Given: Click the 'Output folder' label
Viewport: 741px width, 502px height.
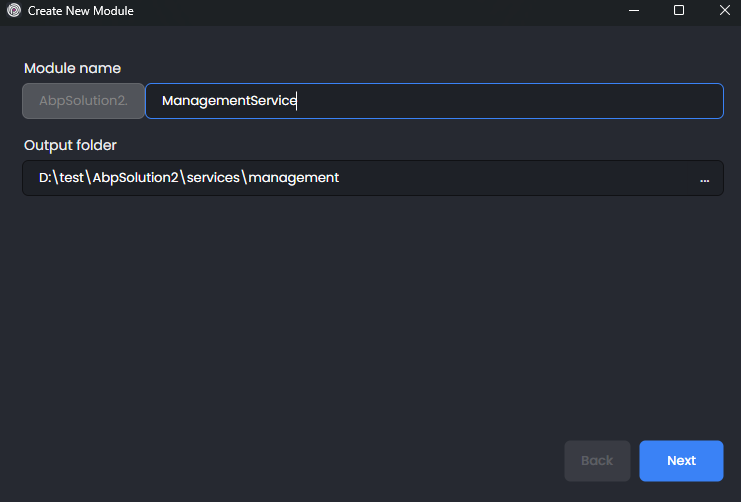Looking at the screenshot, I should pyautogui.click(x=70, y=145).
